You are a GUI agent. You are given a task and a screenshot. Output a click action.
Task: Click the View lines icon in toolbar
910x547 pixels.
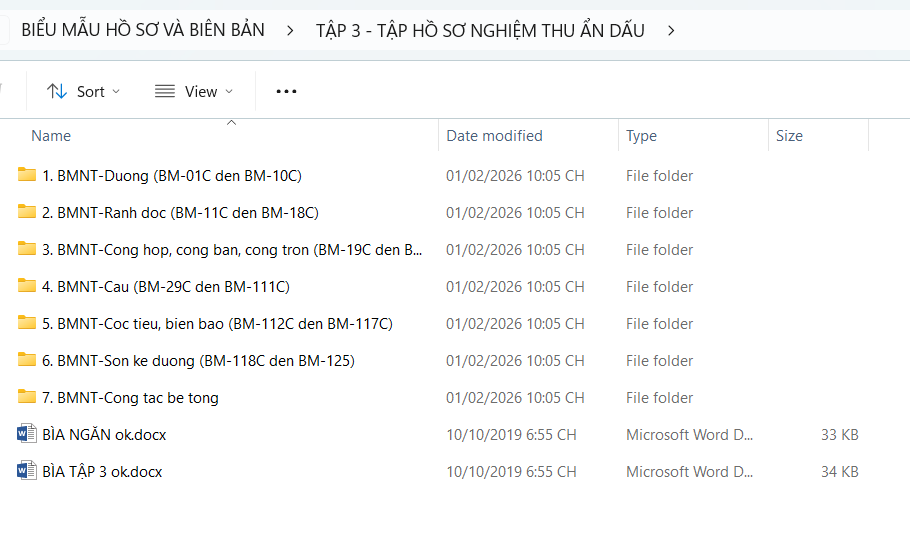coord(165,91)
